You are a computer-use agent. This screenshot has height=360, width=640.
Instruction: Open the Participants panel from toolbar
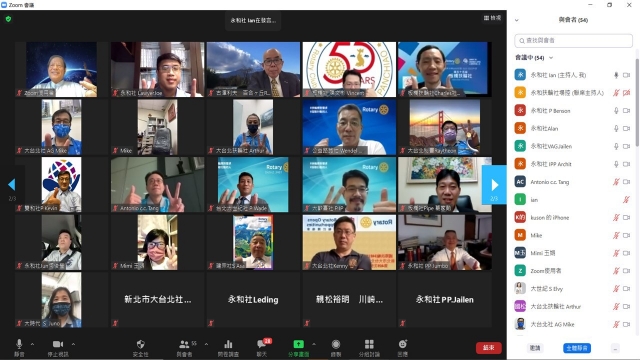pos(184,344)
